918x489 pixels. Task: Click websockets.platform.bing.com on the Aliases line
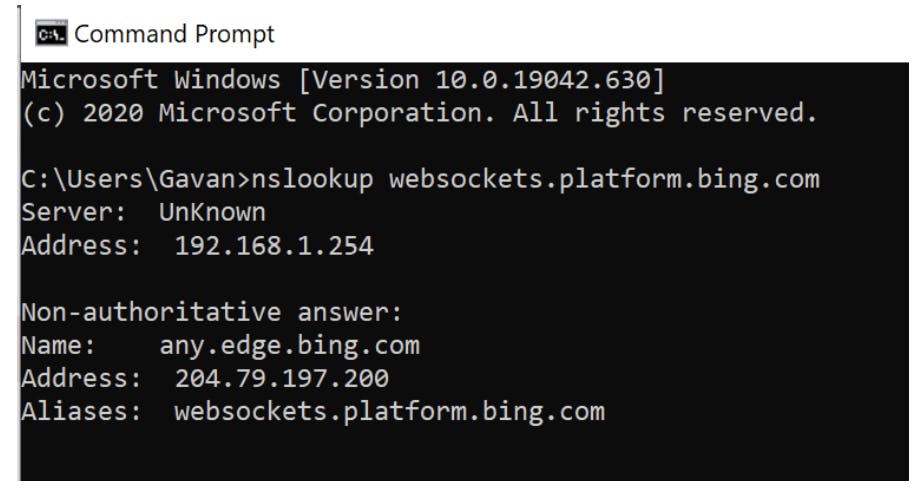[389, 411]
